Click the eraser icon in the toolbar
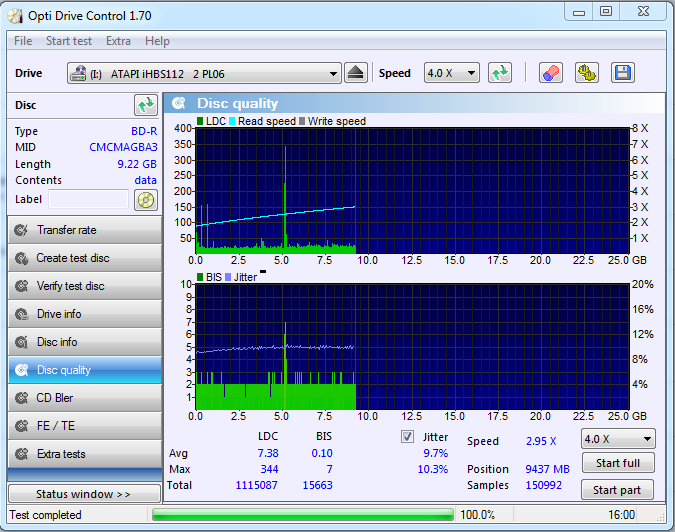 pos(551,73)
